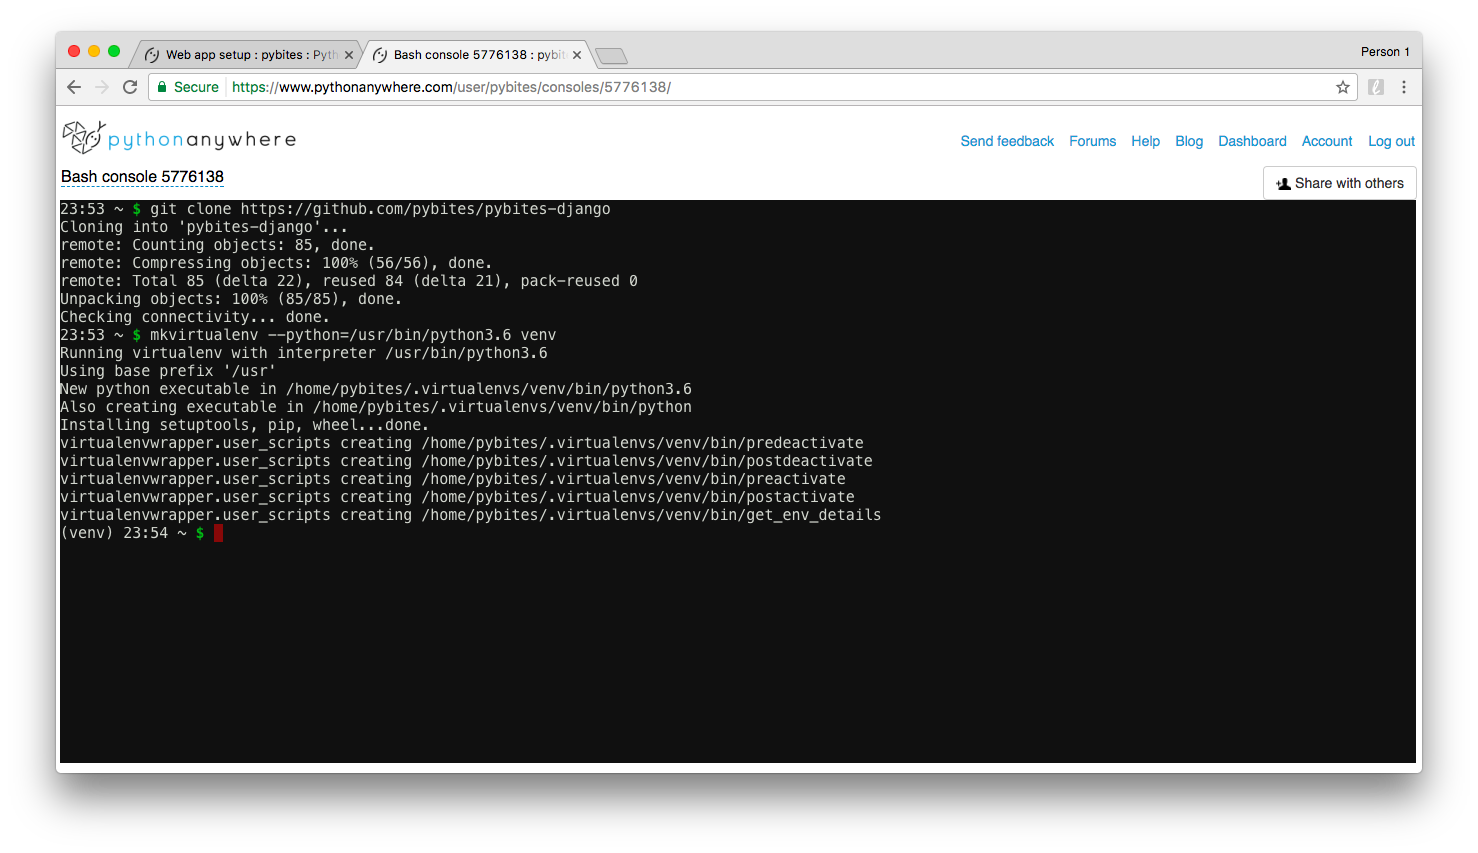Close the Web app setup tab
Screen dimensions: 1478x853
[x=349, y=55]
